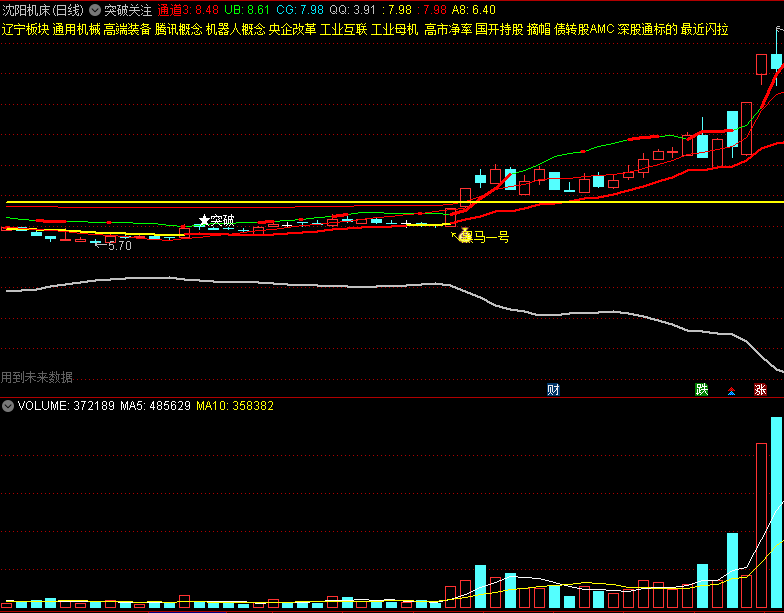Open the 高市净率 tag
Viewport: 784px width, 613px height.
[448, 30]
